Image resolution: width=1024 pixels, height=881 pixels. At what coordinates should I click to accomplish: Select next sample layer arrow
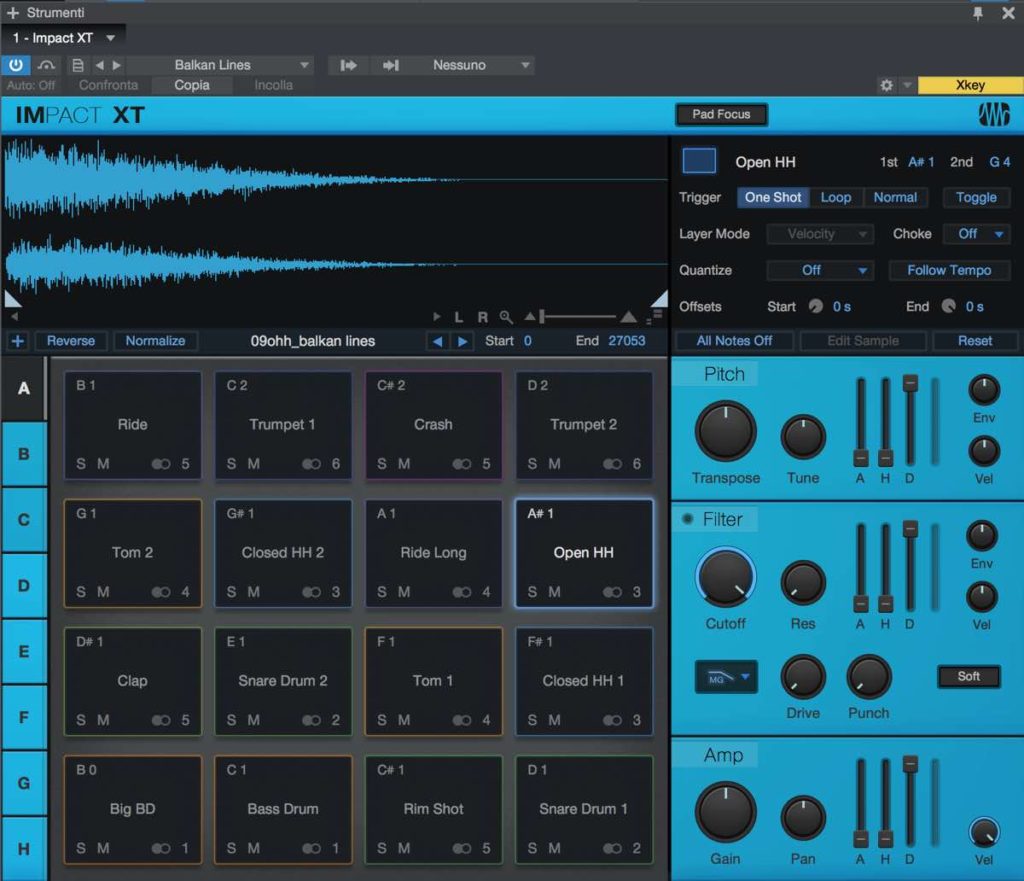(x=462, y=341)
